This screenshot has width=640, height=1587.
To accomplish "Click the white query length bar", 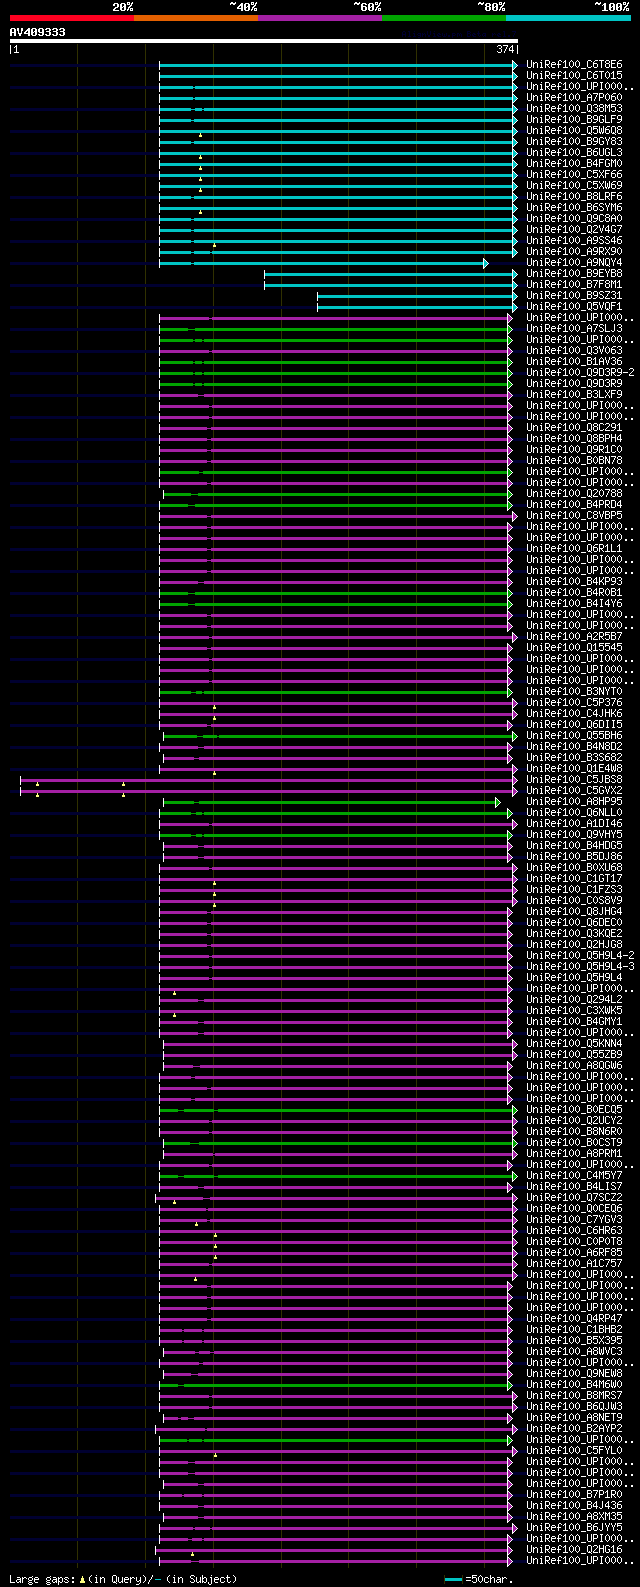I will pos(264,41).
